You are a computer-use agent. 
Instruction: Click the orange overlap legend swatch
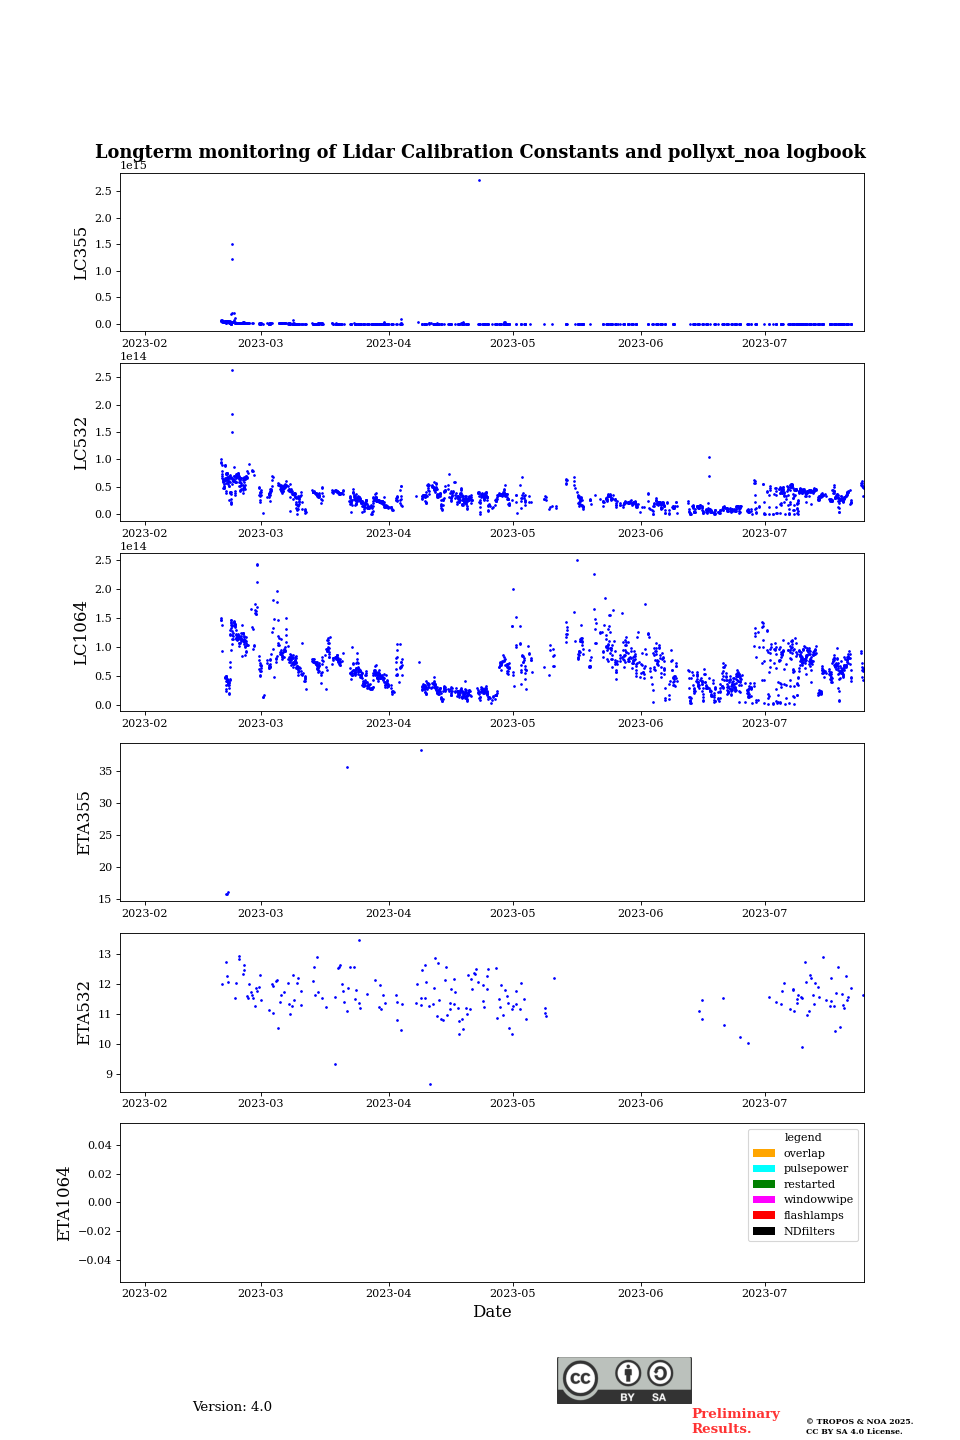pos(764,1153)
